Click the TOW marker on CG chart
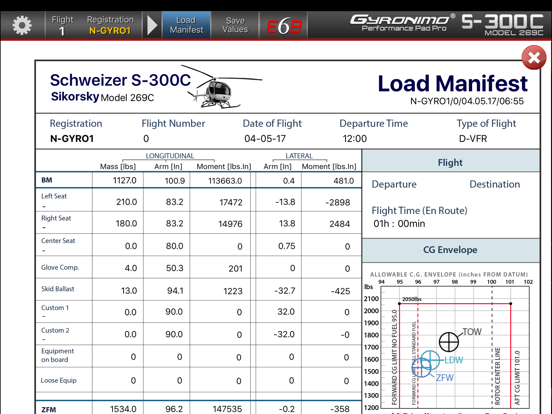The image size is (552, 414). (x=449, y=341)
